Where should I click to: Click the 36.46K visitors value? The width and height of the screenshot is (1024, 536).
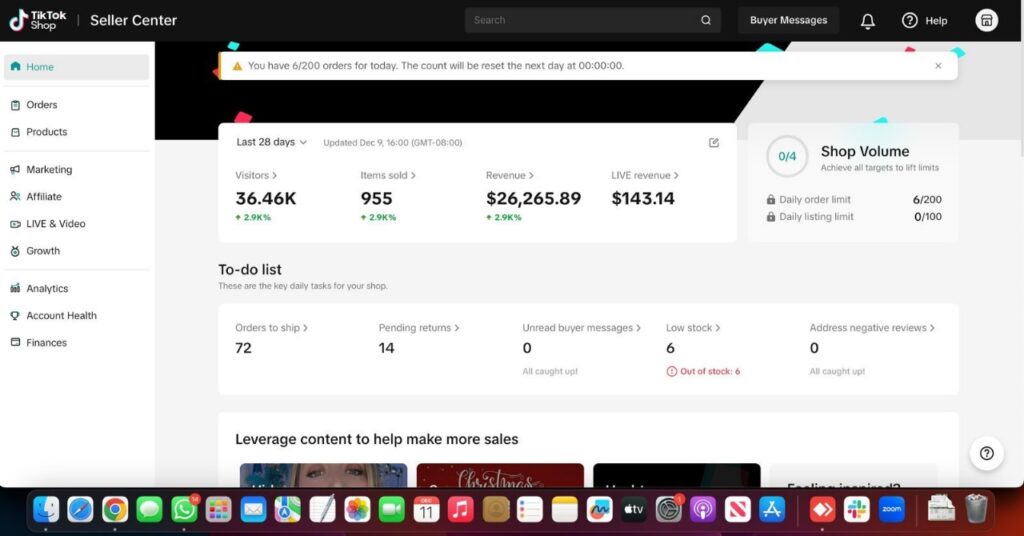(266, 198)
